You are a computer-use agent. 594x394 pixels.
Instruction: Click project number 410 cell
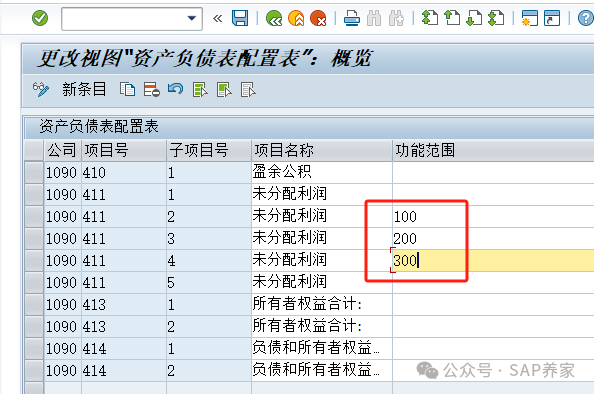point(124,172)
